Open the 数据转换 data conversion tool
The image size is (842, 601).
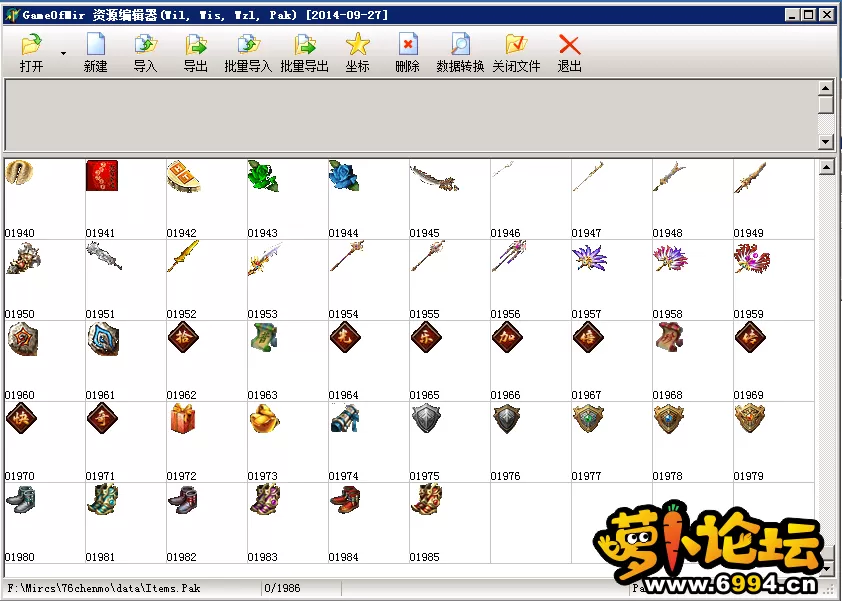point(460,52)
